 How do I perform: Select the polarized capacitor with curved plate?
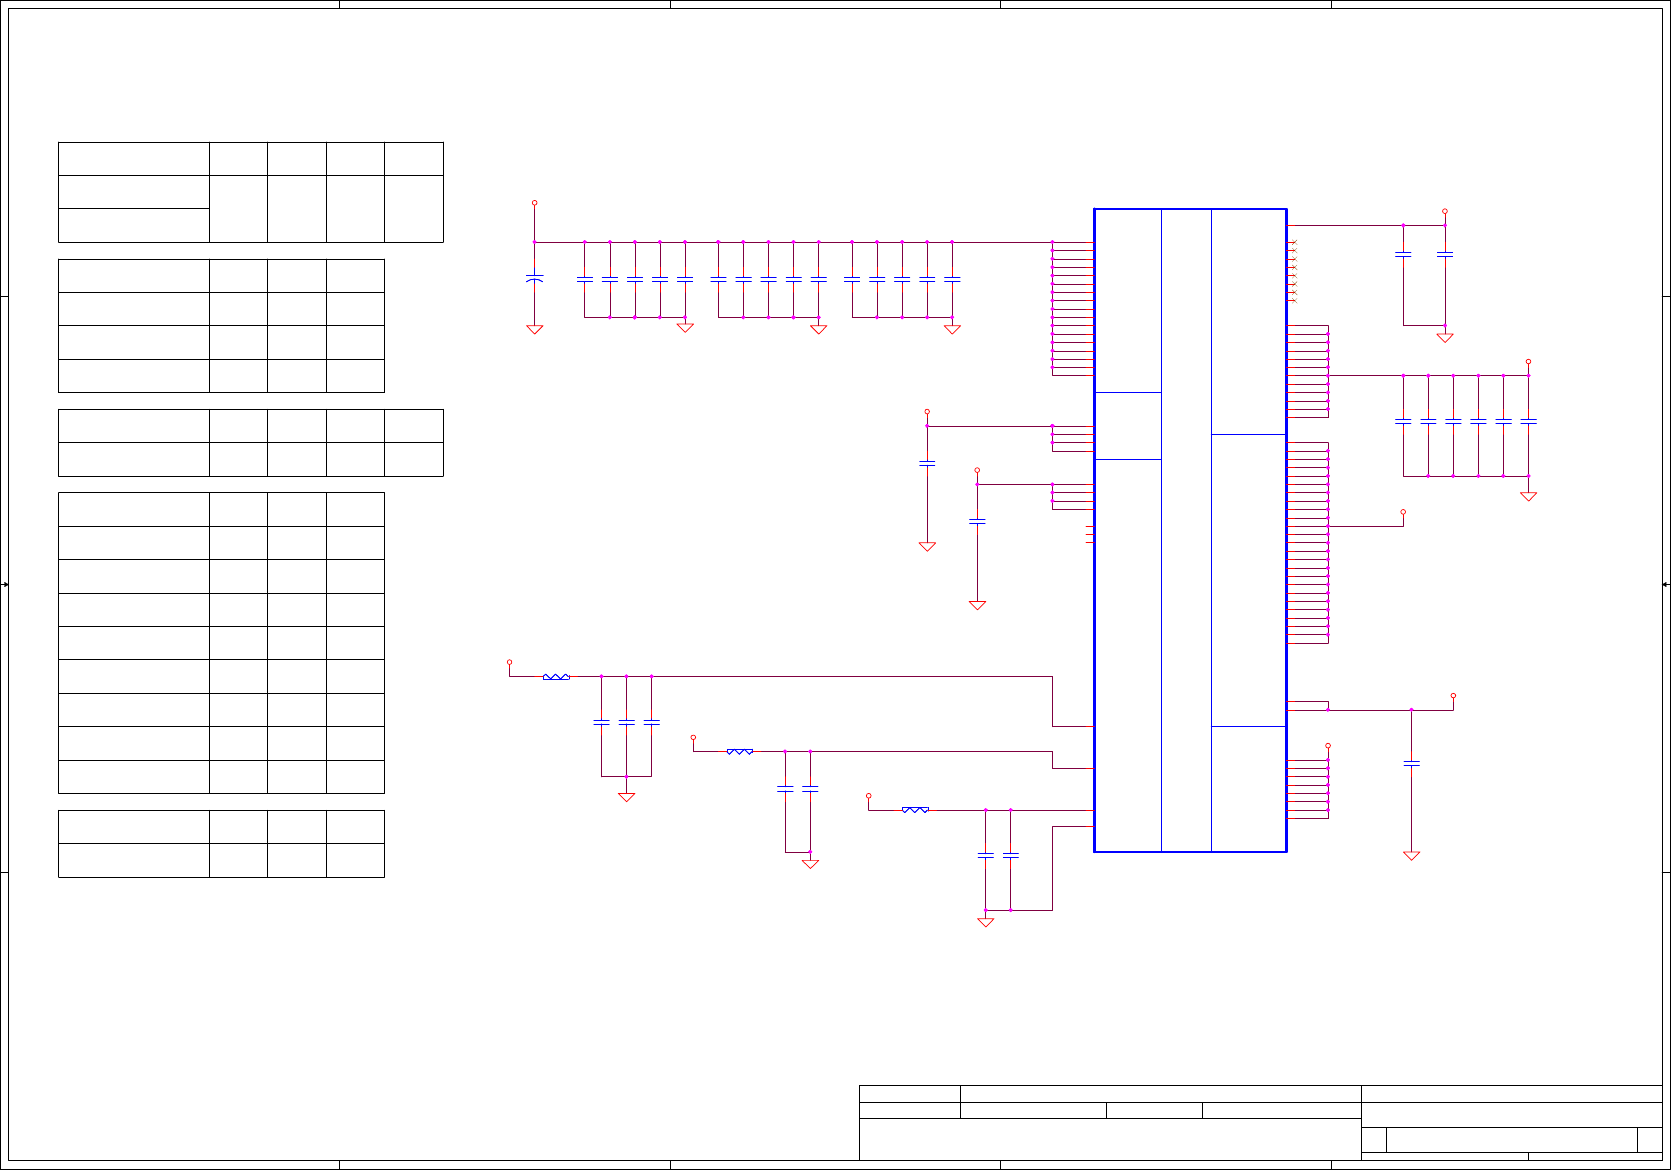535,278
